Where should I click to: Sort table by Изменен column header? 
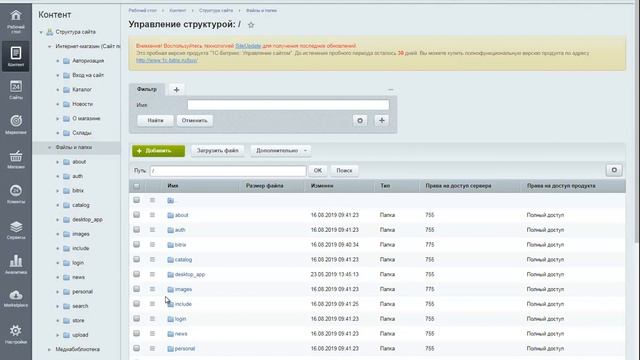322,186
